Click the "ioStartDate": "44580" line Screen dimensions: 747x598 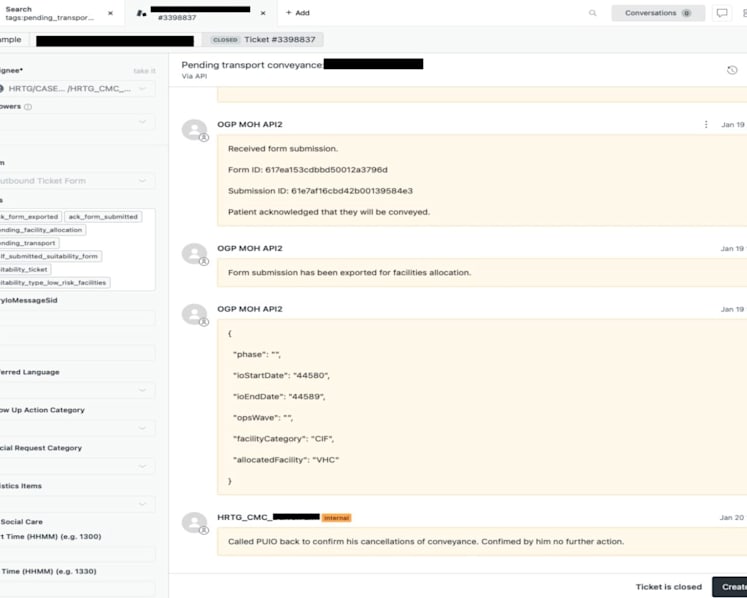click(x=281, y=375)
